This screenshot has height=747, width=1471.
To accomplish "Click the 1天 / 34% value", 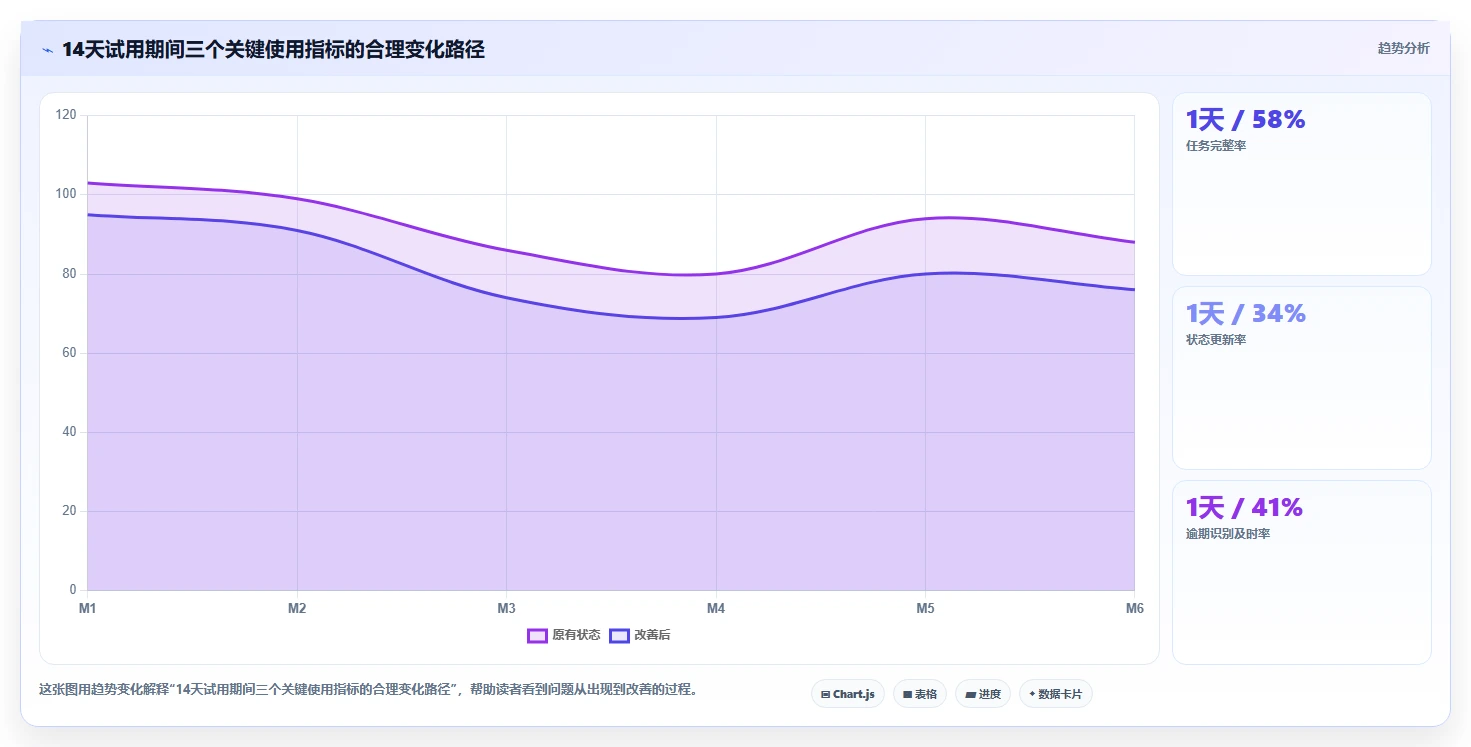I will 1245,314.
